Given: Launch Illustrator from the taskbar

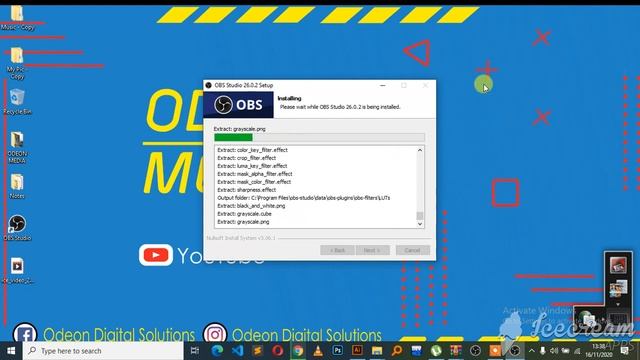Looking at the screenshot, I should pyautogui.click(x=357, y=350).
